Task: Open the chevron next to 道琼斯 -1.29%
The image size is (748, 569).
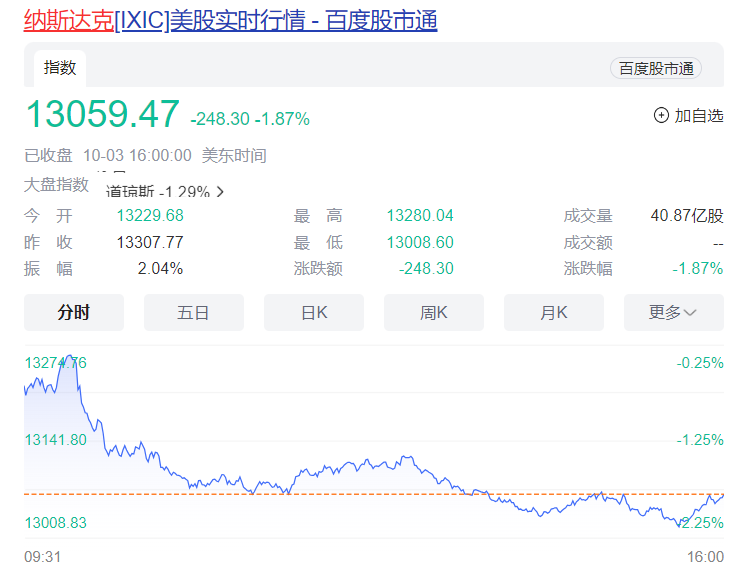Action: pos(220,192)
